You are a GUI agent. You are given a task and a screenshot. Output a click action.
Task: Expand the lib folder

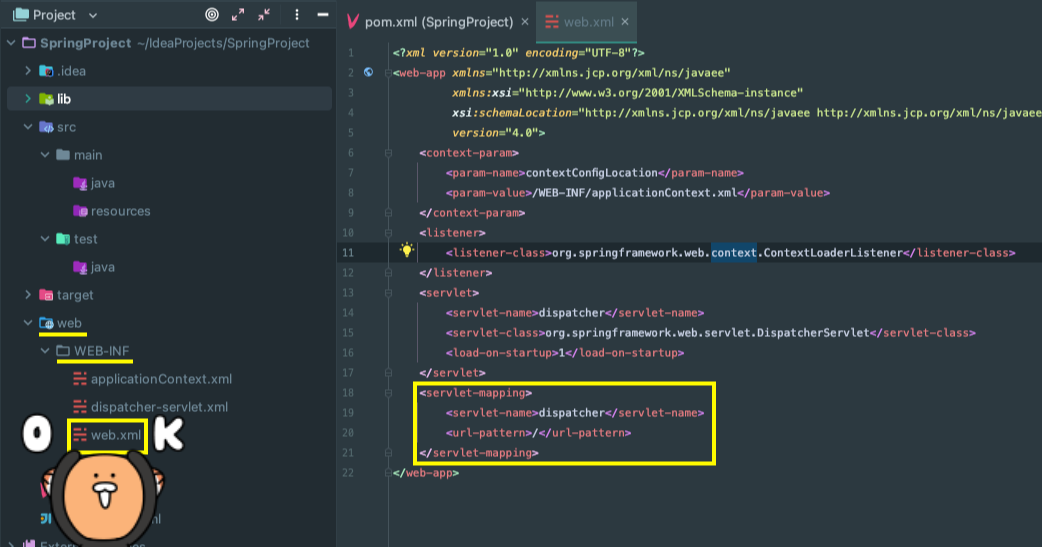point(28,98)
